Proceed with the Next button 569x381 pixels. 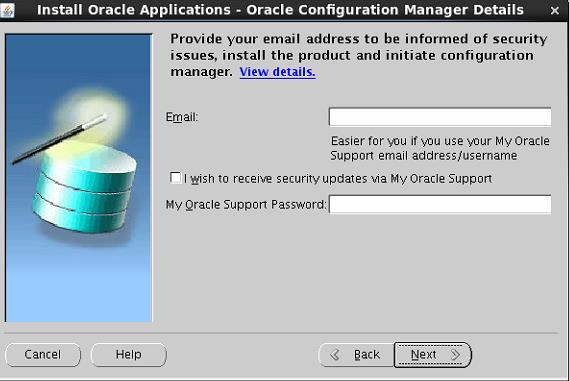click(x=433, y=355)
